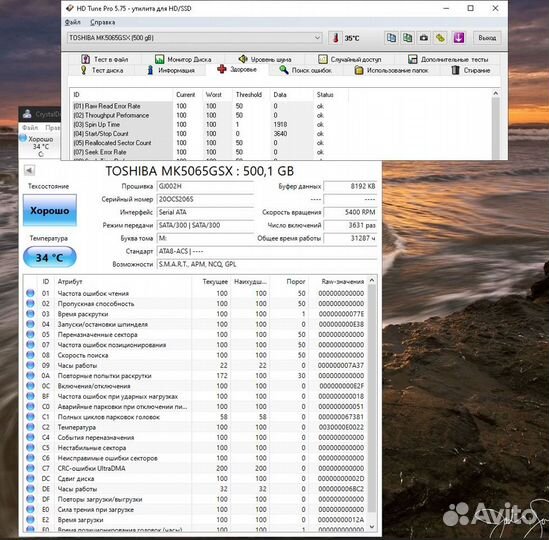The height and width of the screenshot is (540, 549).
Task: Click the thermometer temperature icon in HD Tune
Action: 335,38
